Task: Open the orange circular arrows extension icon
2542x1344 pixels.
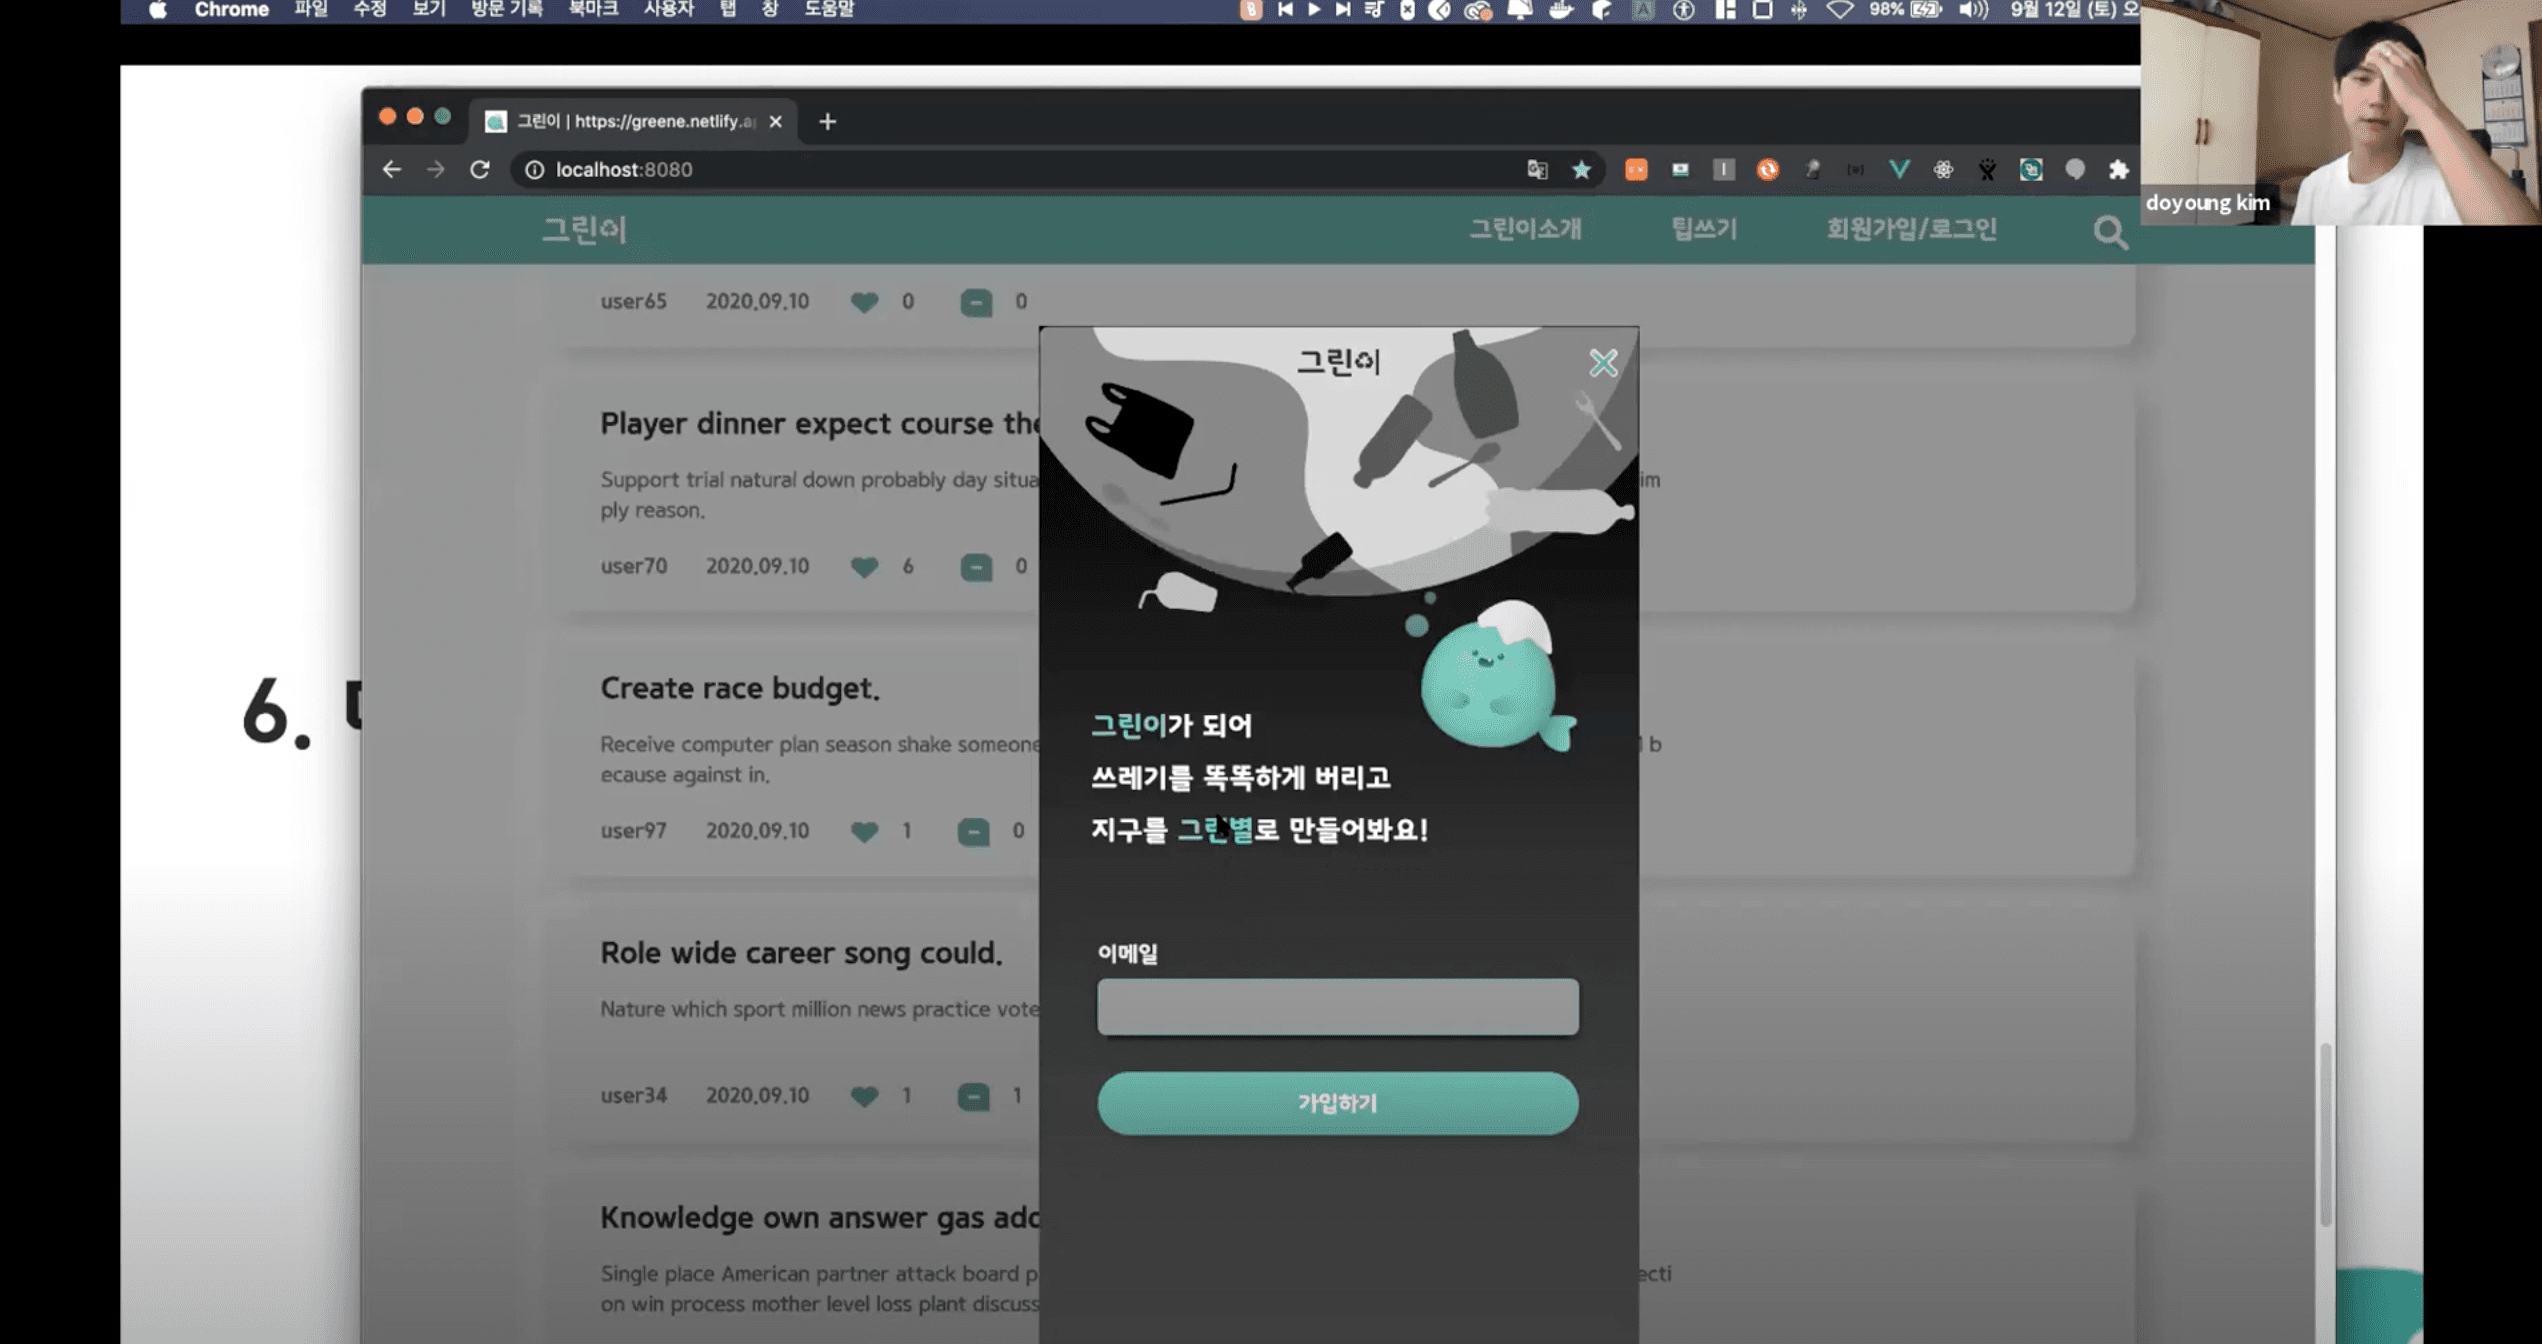Action: coord(1767,170)
